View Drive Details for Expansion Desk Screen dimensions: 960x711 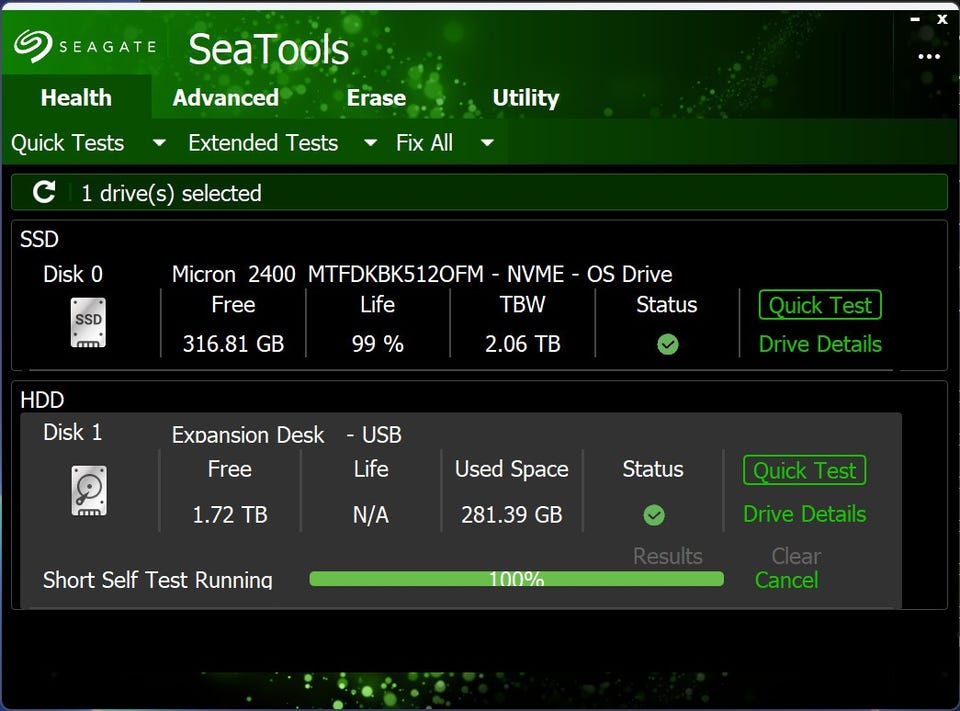804,514
